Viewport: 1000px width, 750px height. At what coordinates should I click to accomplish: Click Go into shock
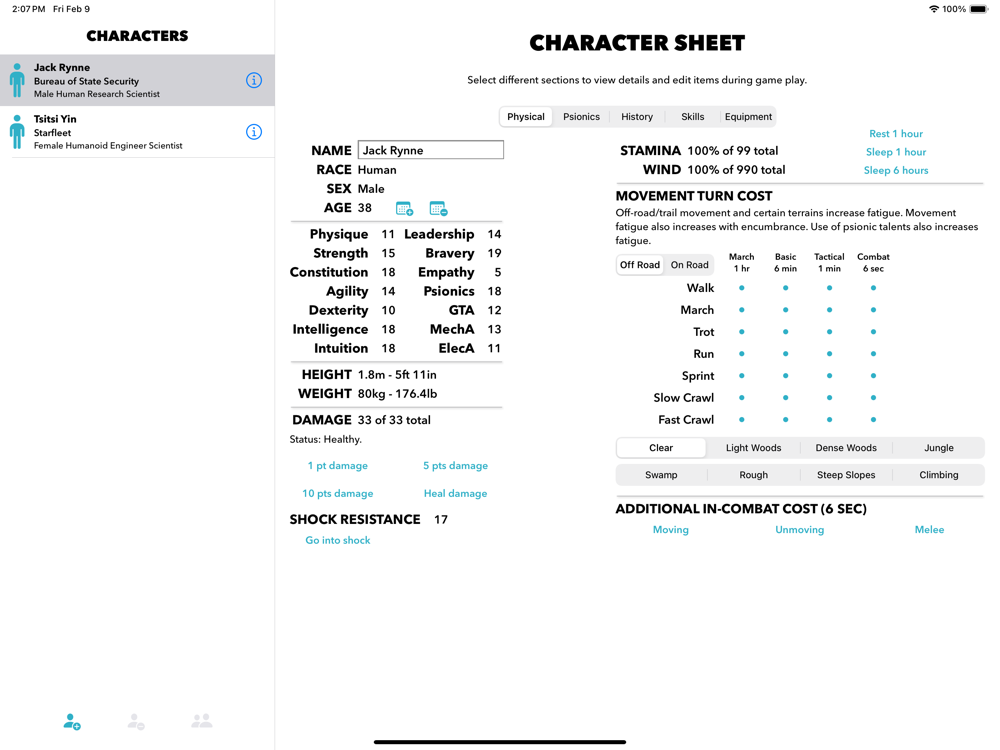tap(337, 540)
